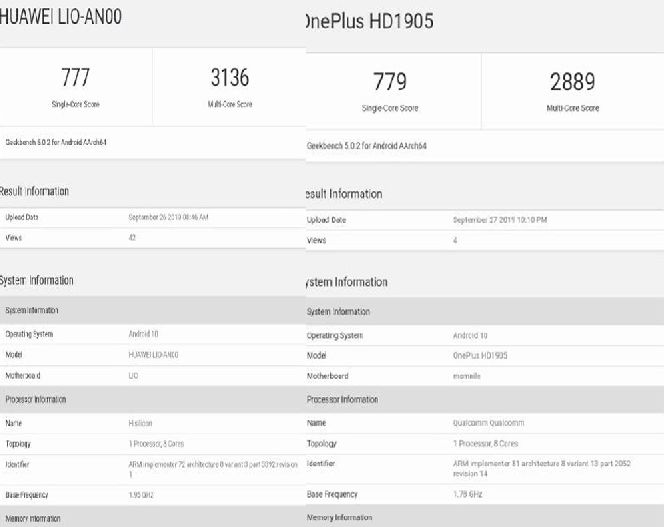Viewport: 664px width, 527px height.
Task: Click model value OnePlus HD1905
Action: (480, 355)
